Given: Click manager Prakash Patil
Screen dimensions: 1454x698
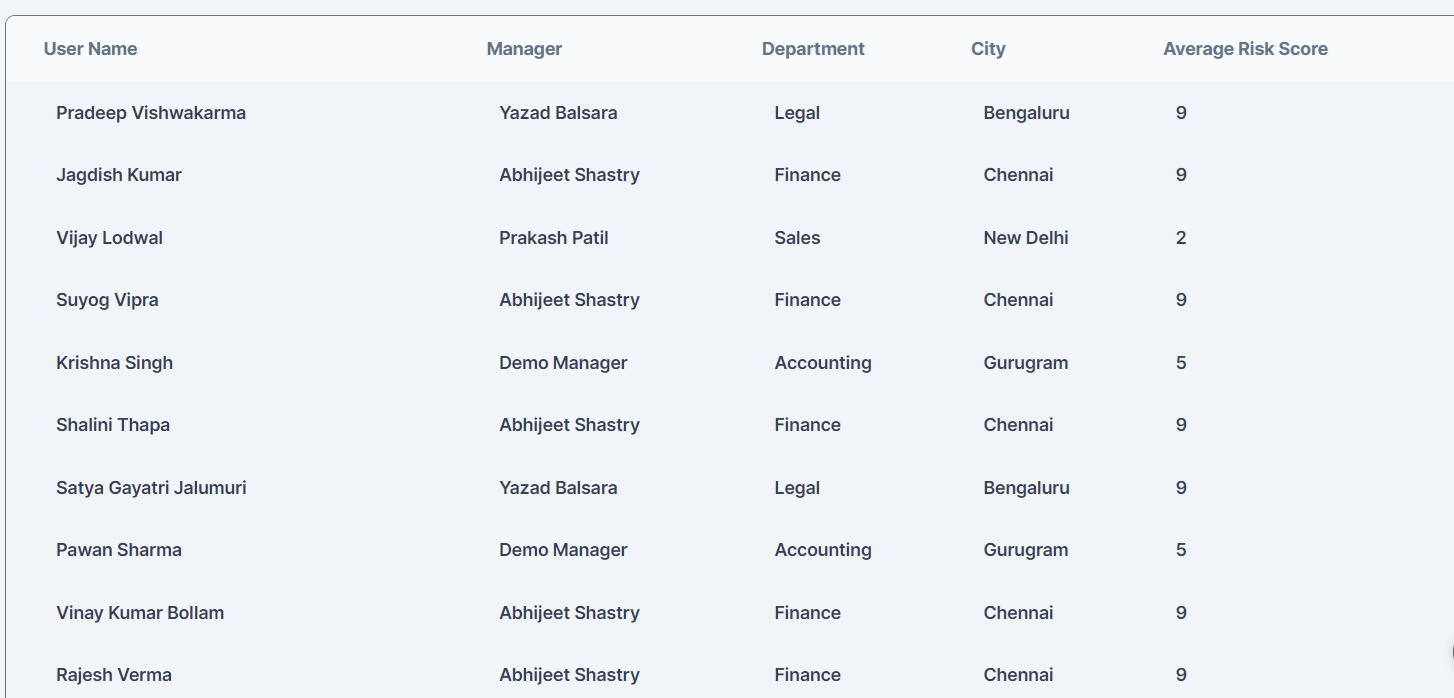Looking at the screenshot, I should click(x=554, y=238).
